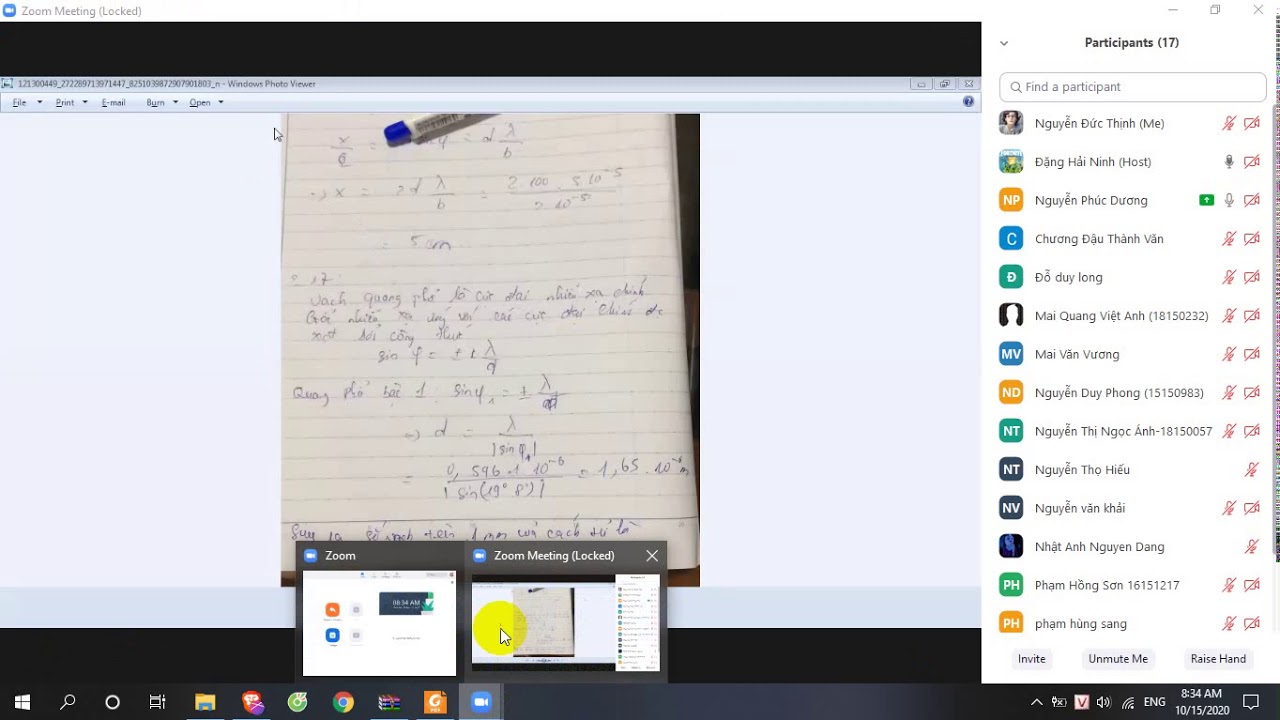Open the notification center icon

[1250, 702]
